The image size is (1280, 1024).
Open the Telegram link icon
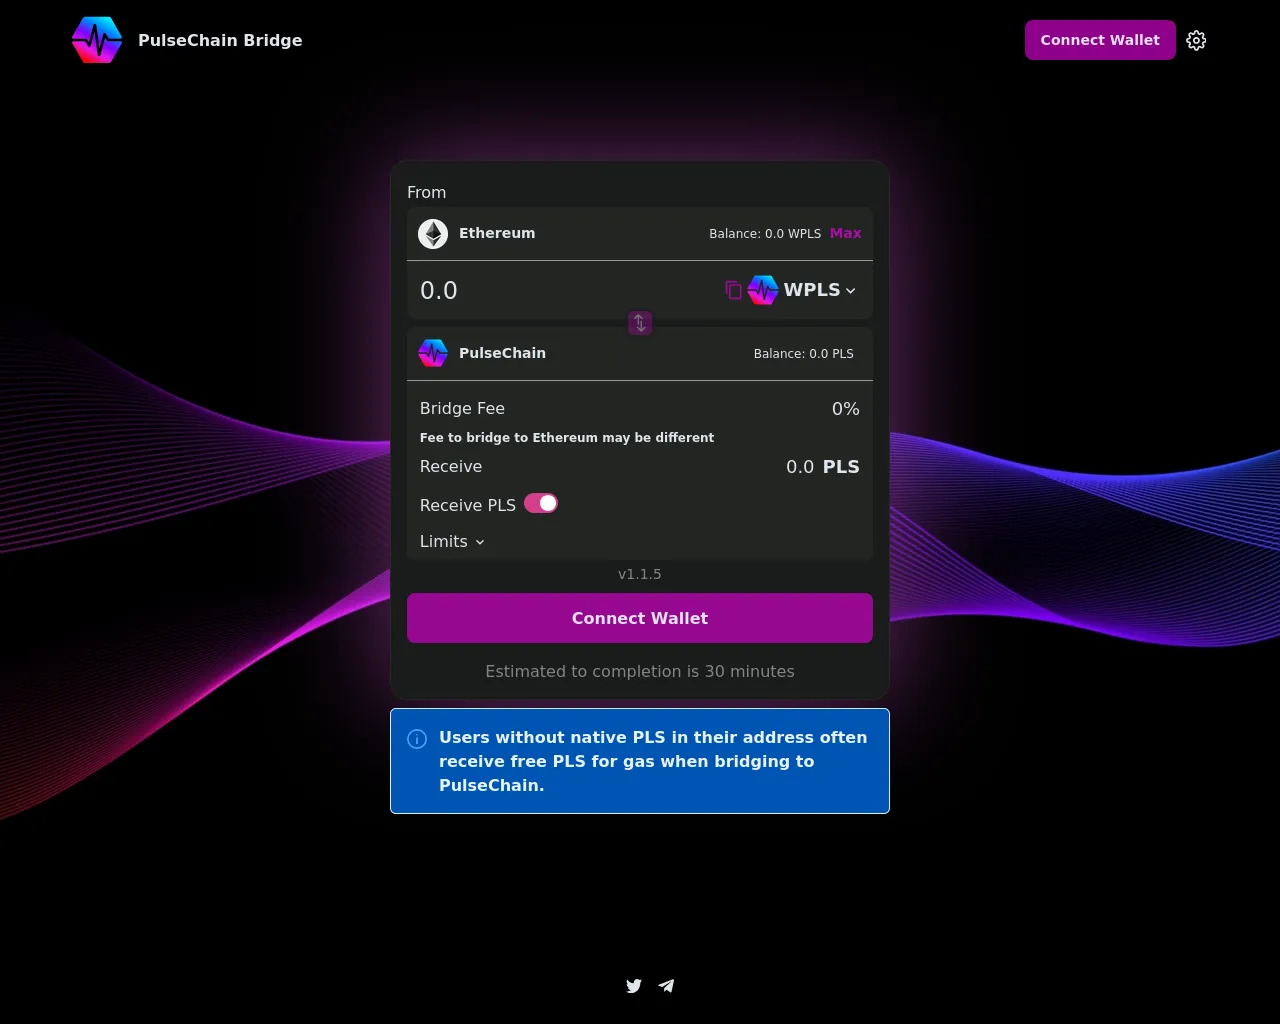(x=667, y=986)
